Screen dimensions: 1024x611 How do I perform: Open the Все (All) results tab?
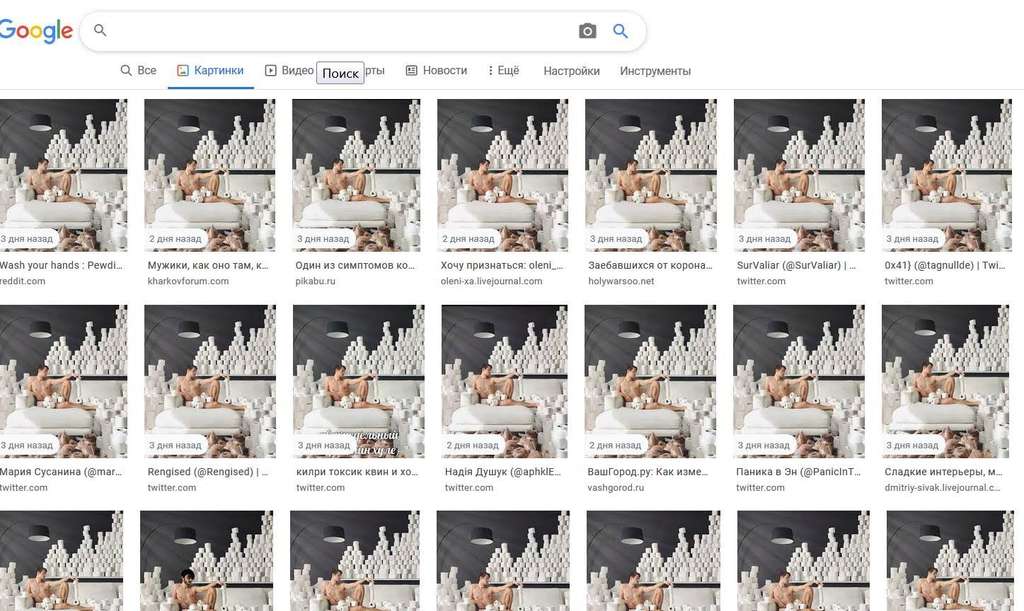138,71
